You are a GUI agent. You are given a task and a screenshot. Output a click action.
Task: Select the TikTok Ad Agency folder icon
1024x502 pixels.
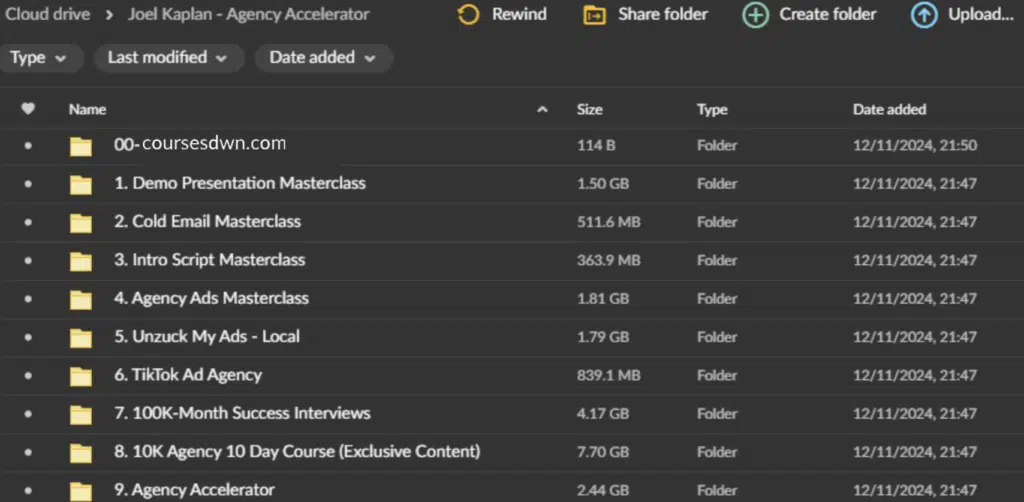(81, 377)
